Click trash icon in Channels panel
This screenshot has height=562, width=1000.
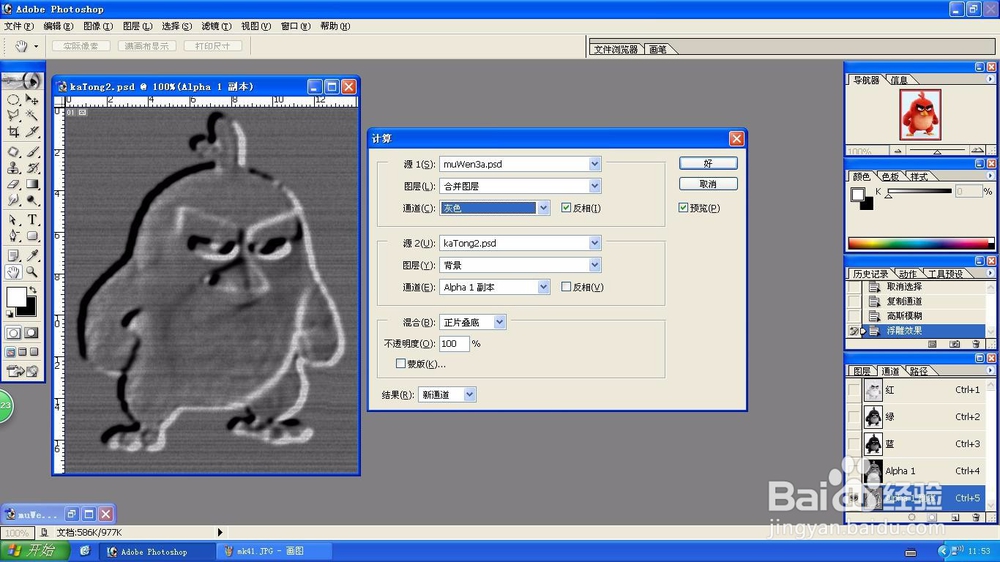click(976, 517)
